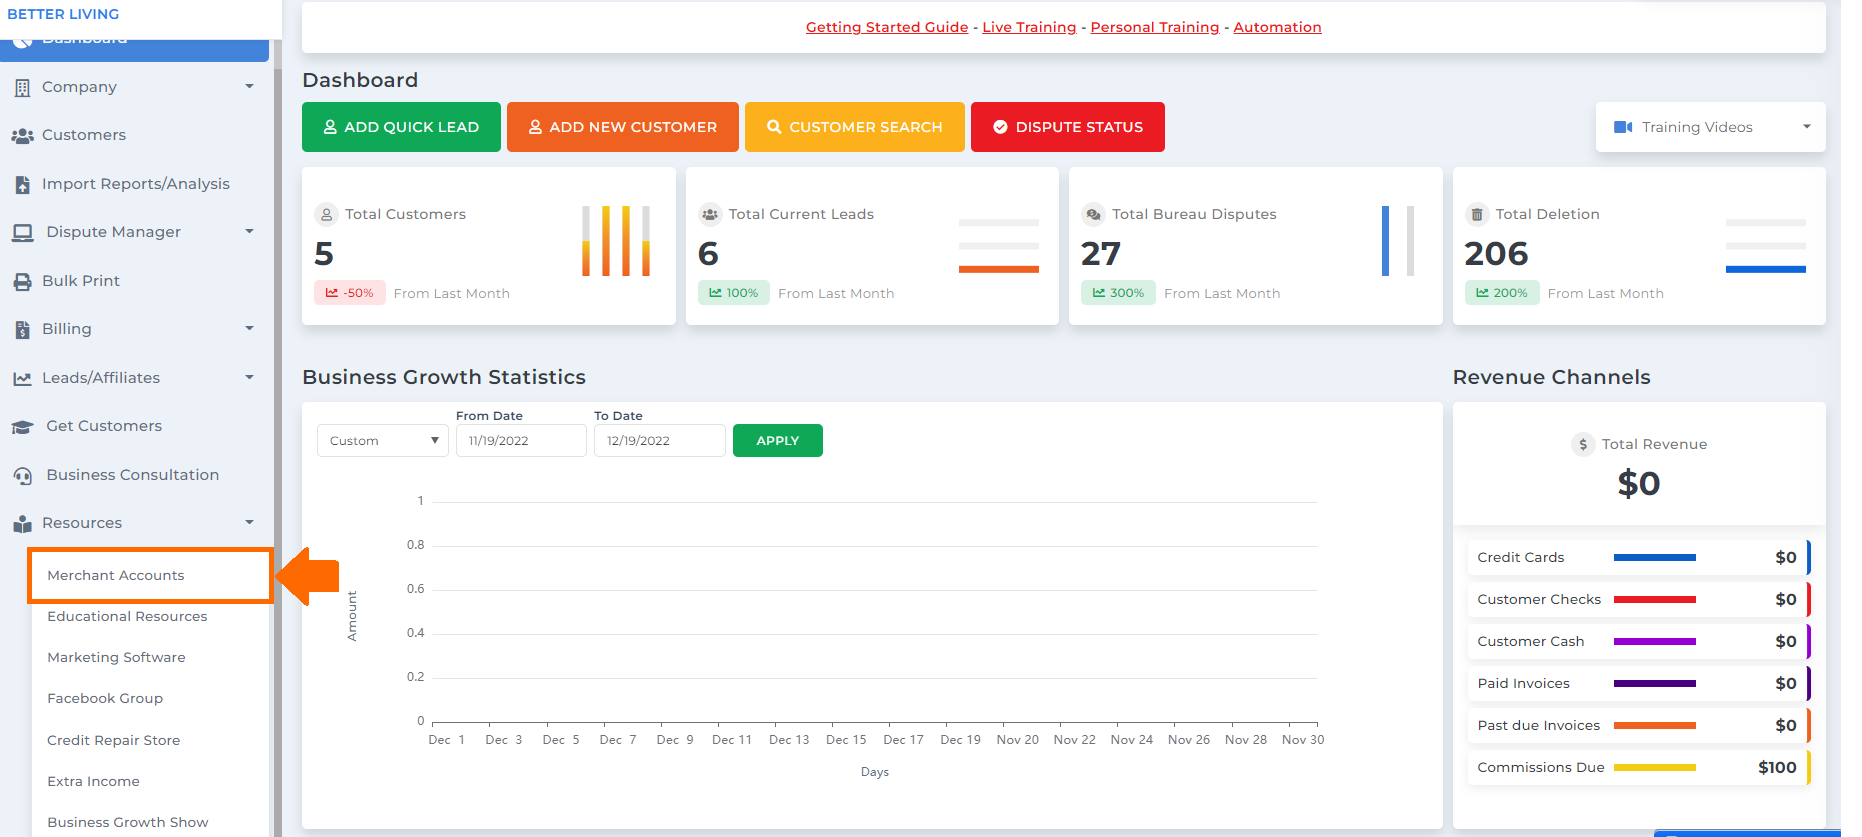Click the Better Living brand title
This screenshot has height=837, width=1862.
tap(63, 14)
